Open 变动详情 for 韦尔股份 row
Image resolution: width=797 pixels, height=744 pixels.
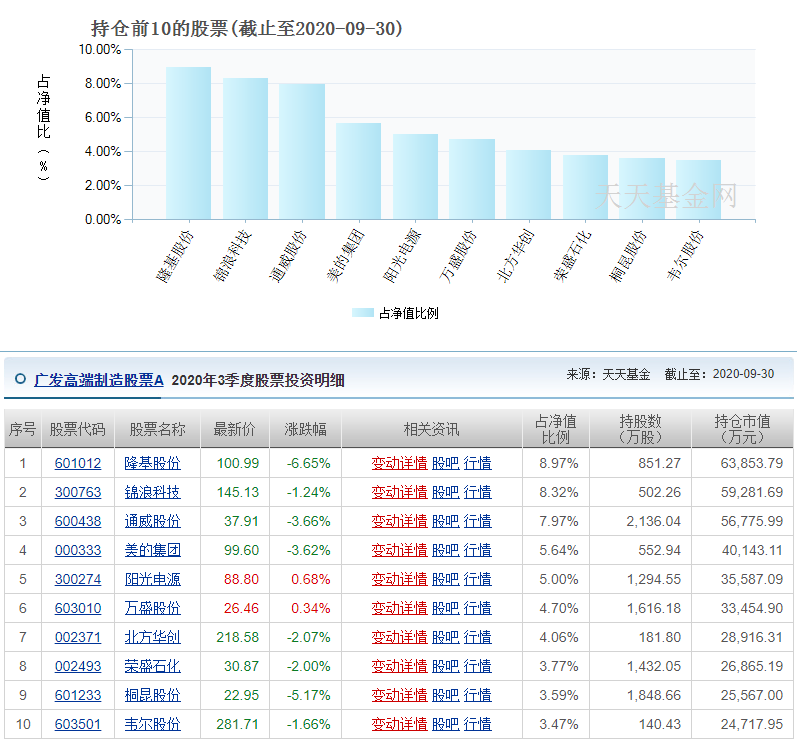(x=399, y=724)
